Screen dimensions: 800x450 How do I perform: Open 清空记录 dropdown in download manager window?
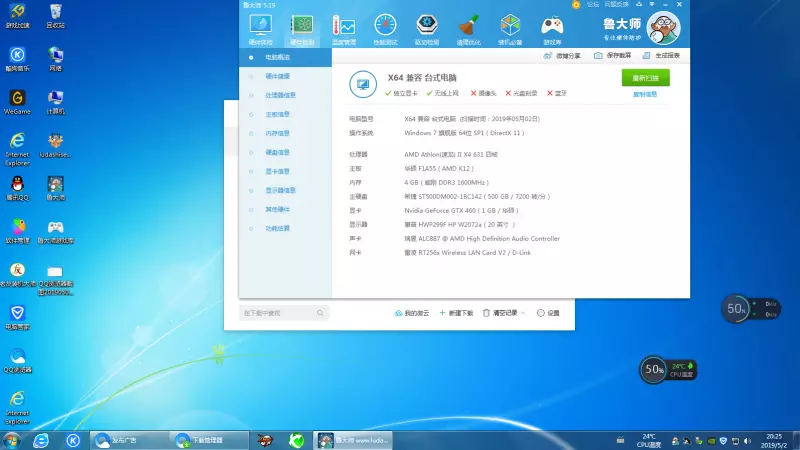point(504,313)
